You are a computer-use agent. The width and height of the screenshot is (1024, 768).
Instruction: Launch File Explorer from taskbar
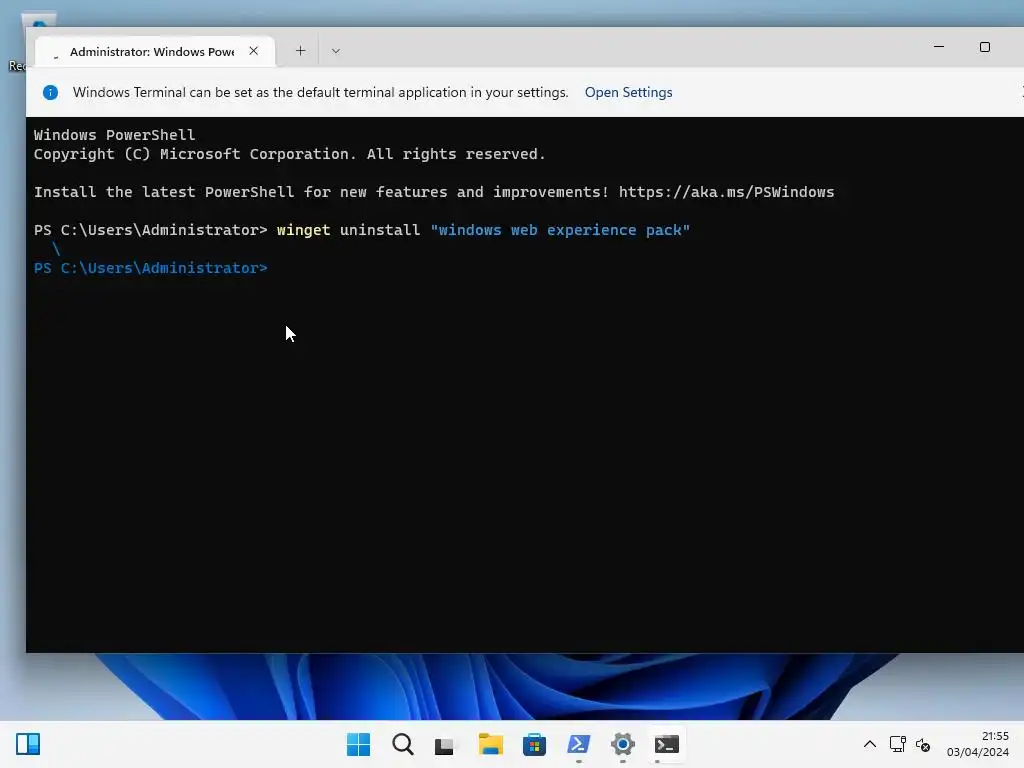point(490,744)
